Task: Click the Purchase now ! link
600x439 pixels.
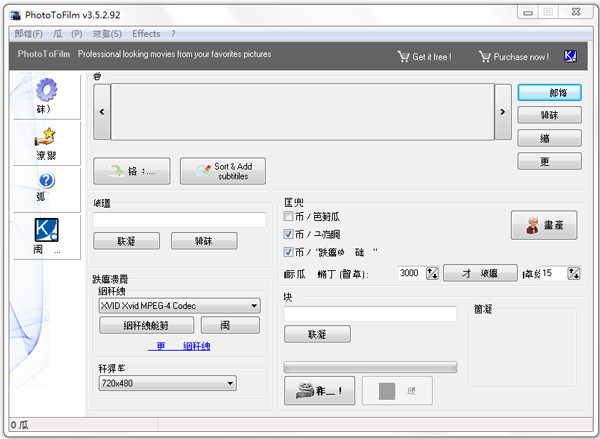Action: click(x=521, y=57)
